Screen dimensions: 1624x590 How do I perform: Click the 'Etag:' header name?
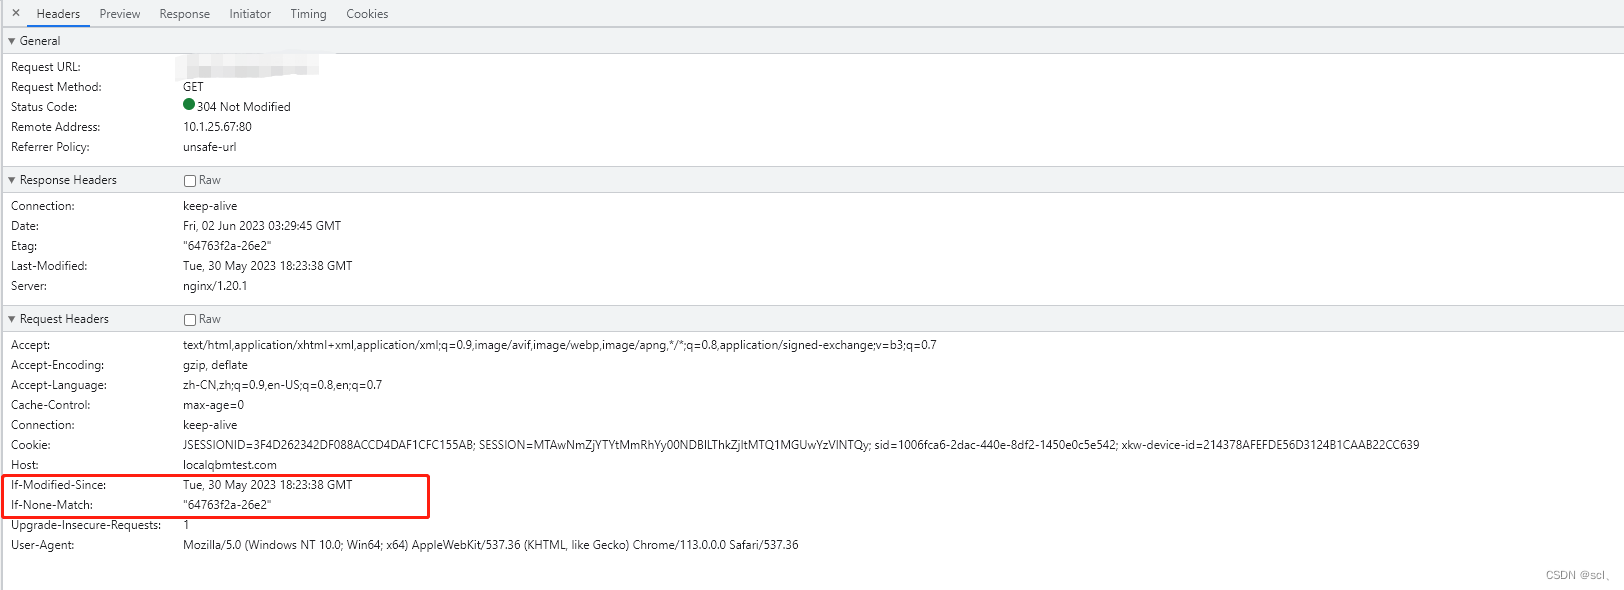pos(24,246)
